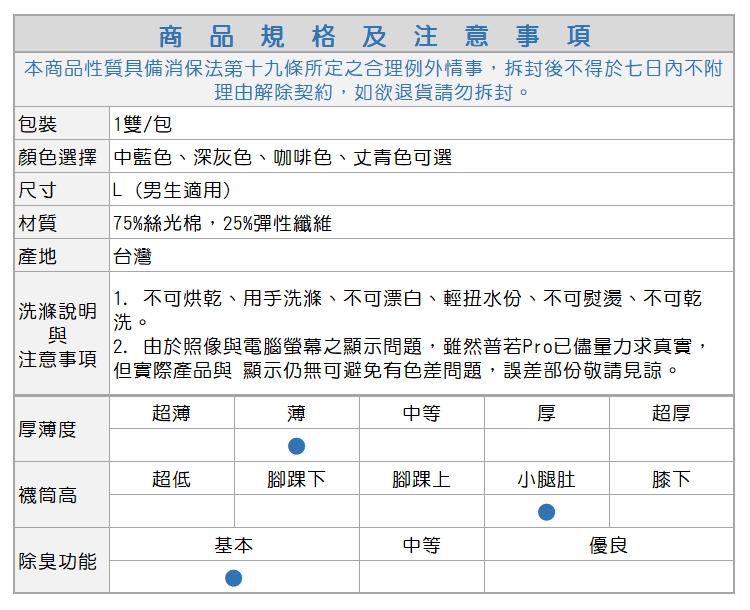Choose the 膝下 sock height header
750x610 pixels.
coord(671,479)
